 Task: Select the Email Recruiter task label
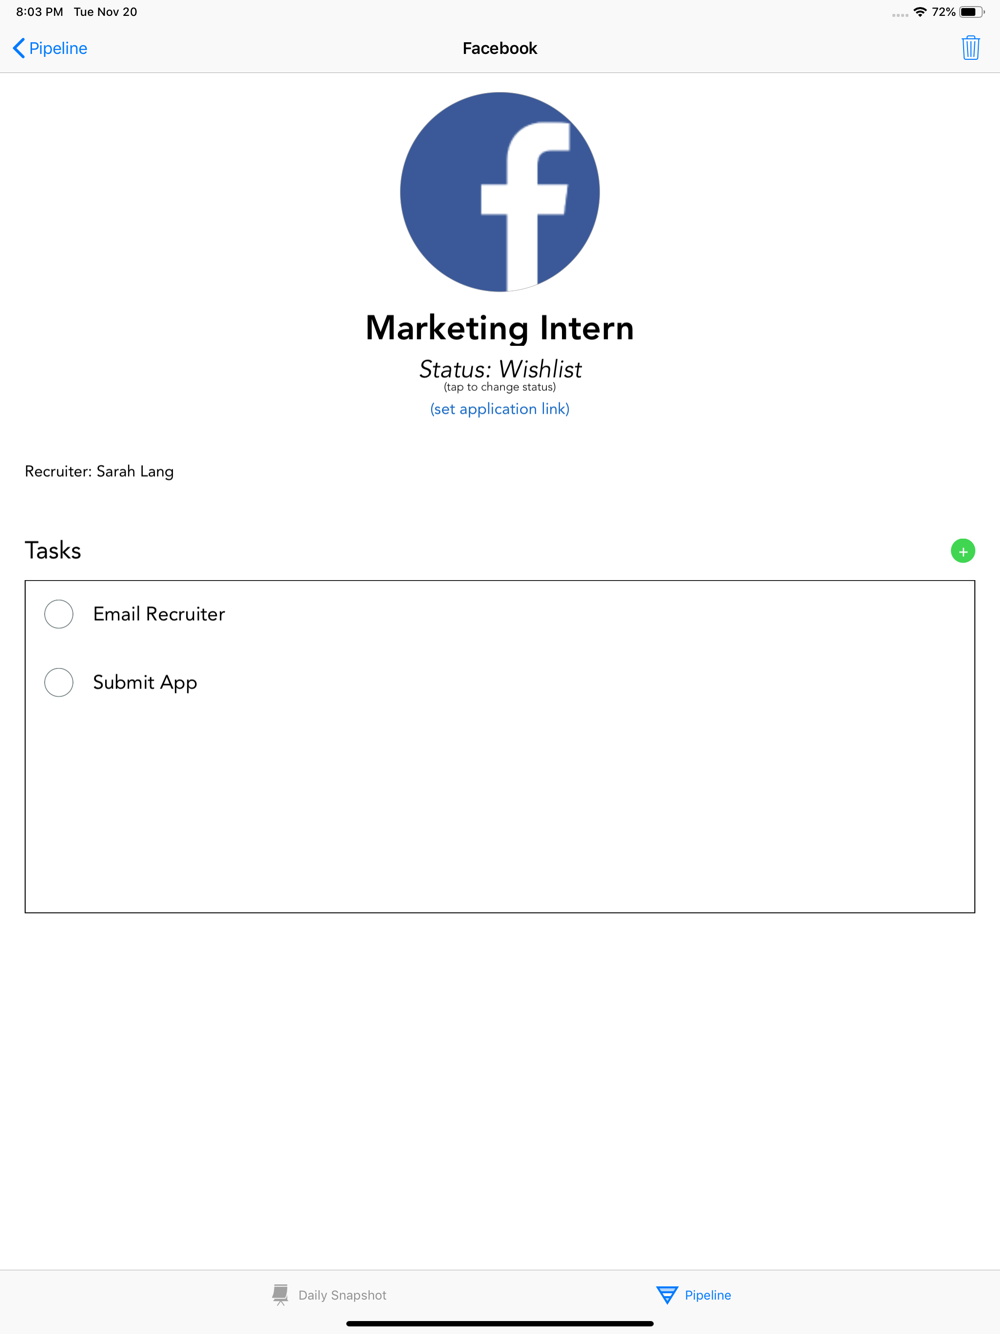159,614
